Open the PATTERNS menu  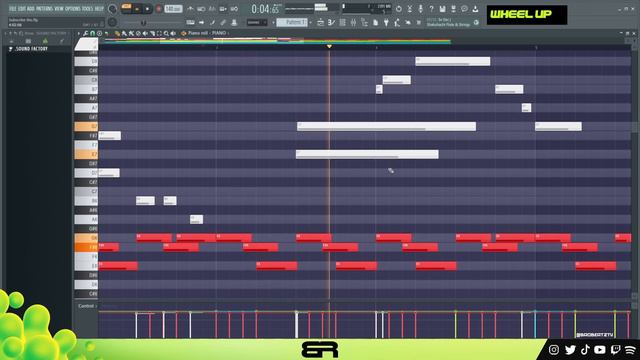point(44,8)
